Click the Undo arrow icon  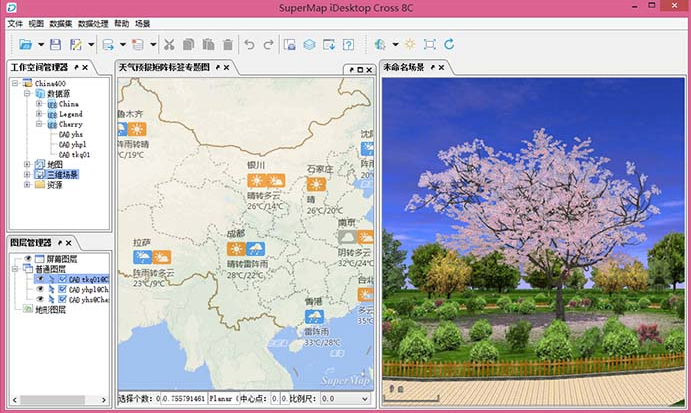[x=249, y=45]
